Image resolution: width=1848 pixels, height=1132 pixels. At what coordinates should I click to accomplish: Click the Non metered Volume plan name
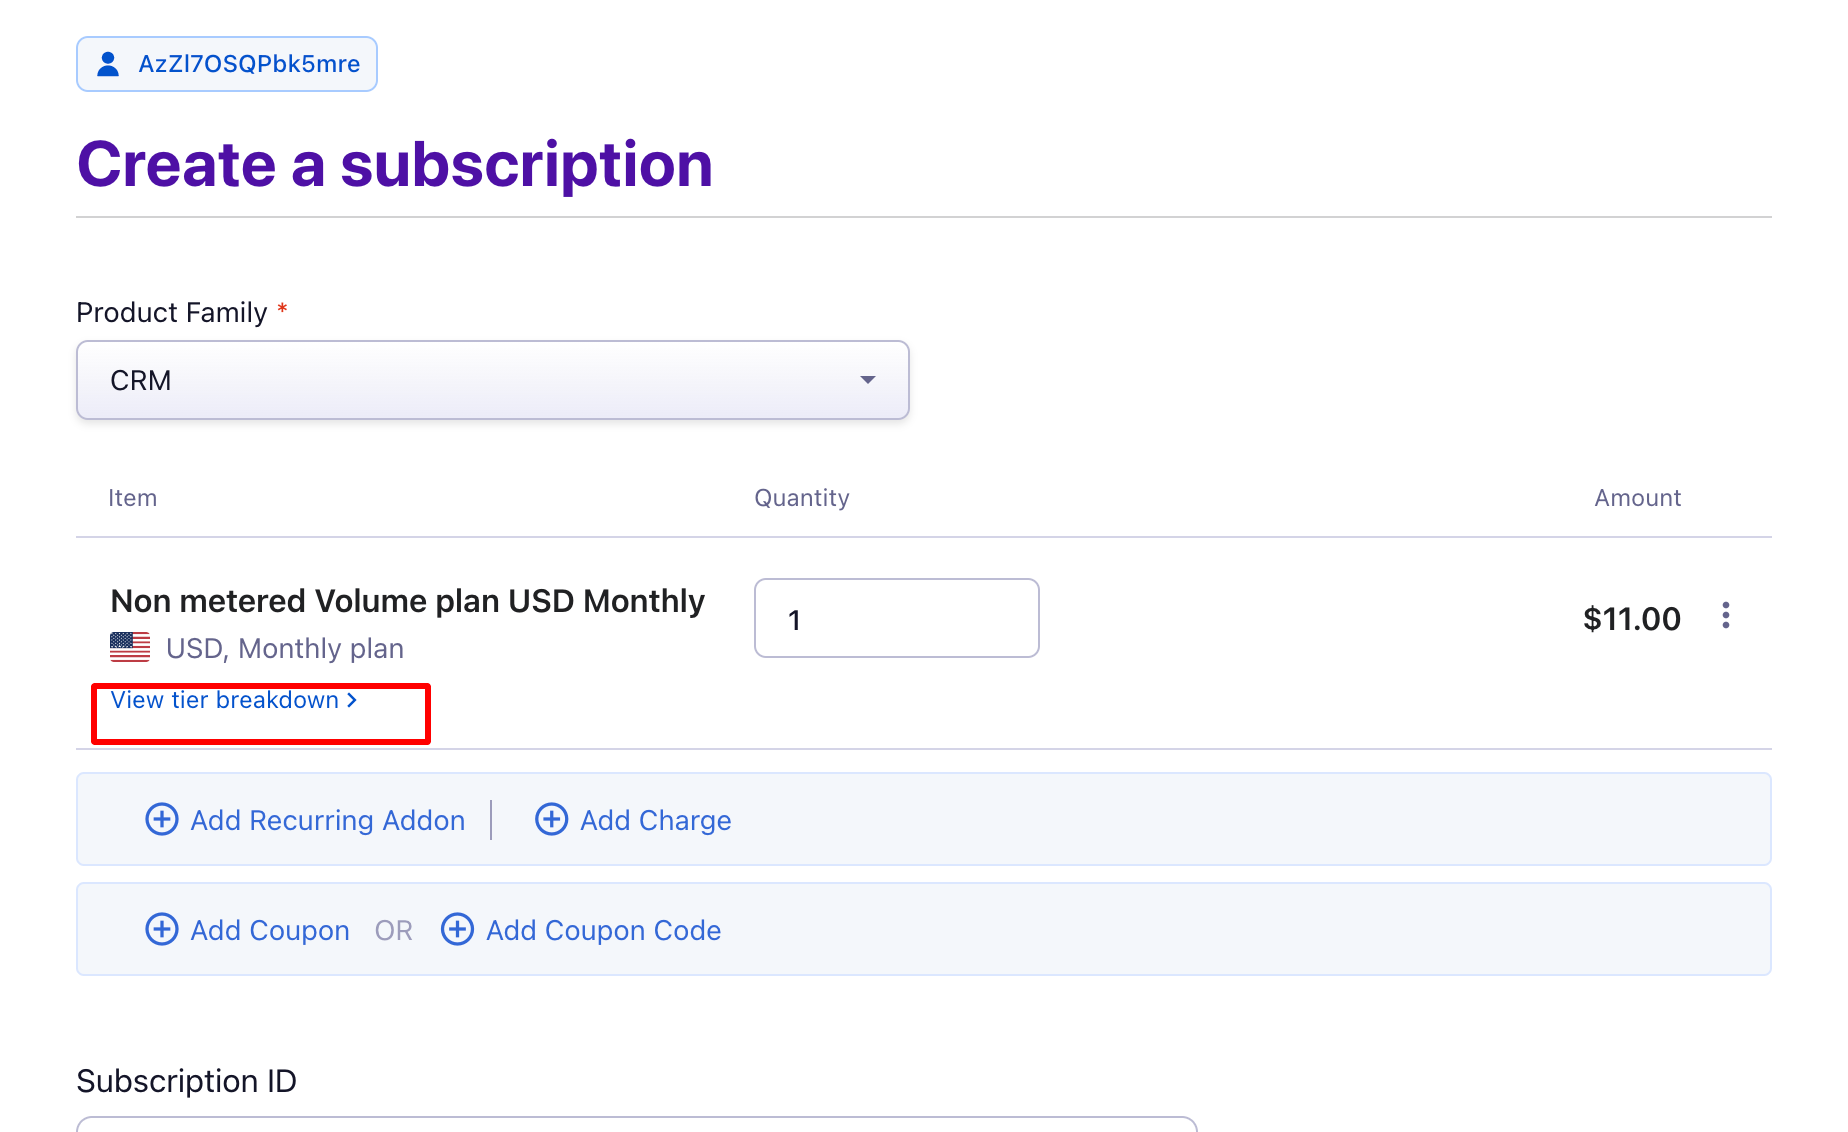[407, 601]
